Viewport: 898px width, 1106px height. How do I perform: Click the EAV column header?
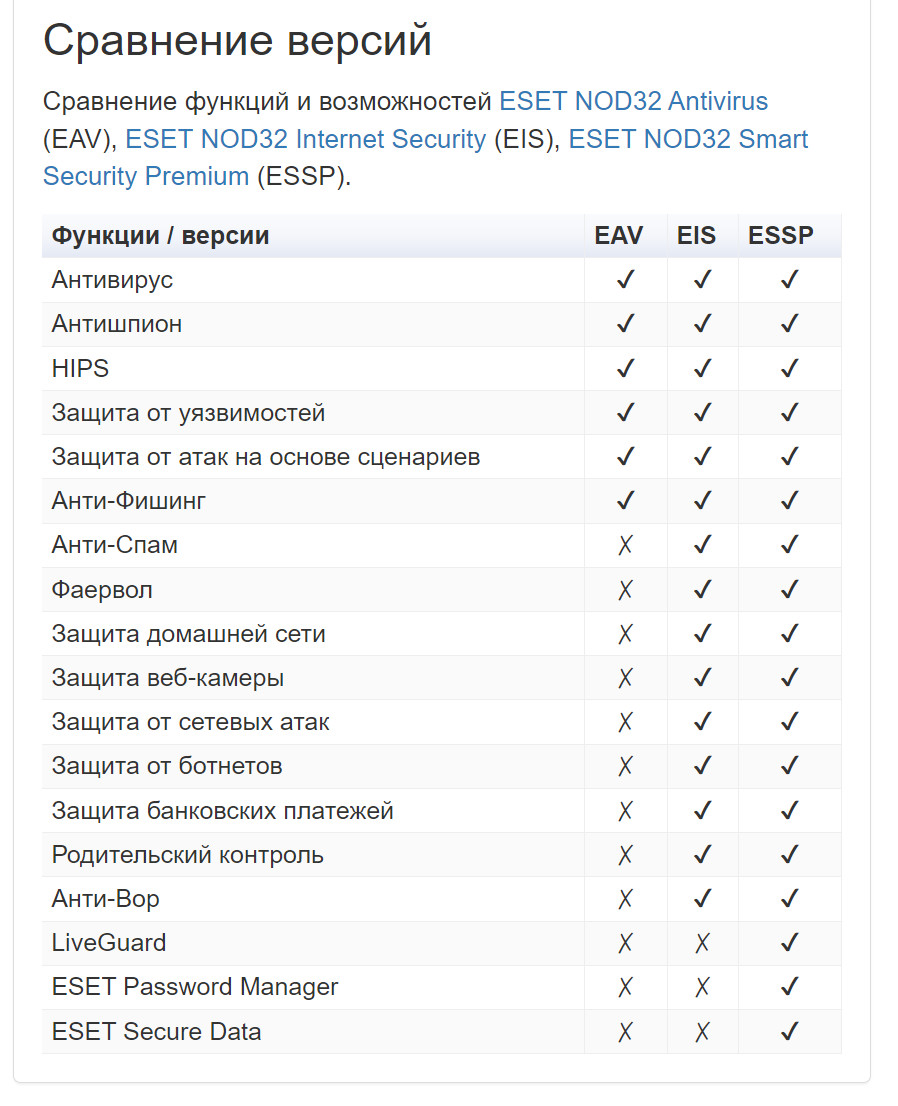[619, 236]
